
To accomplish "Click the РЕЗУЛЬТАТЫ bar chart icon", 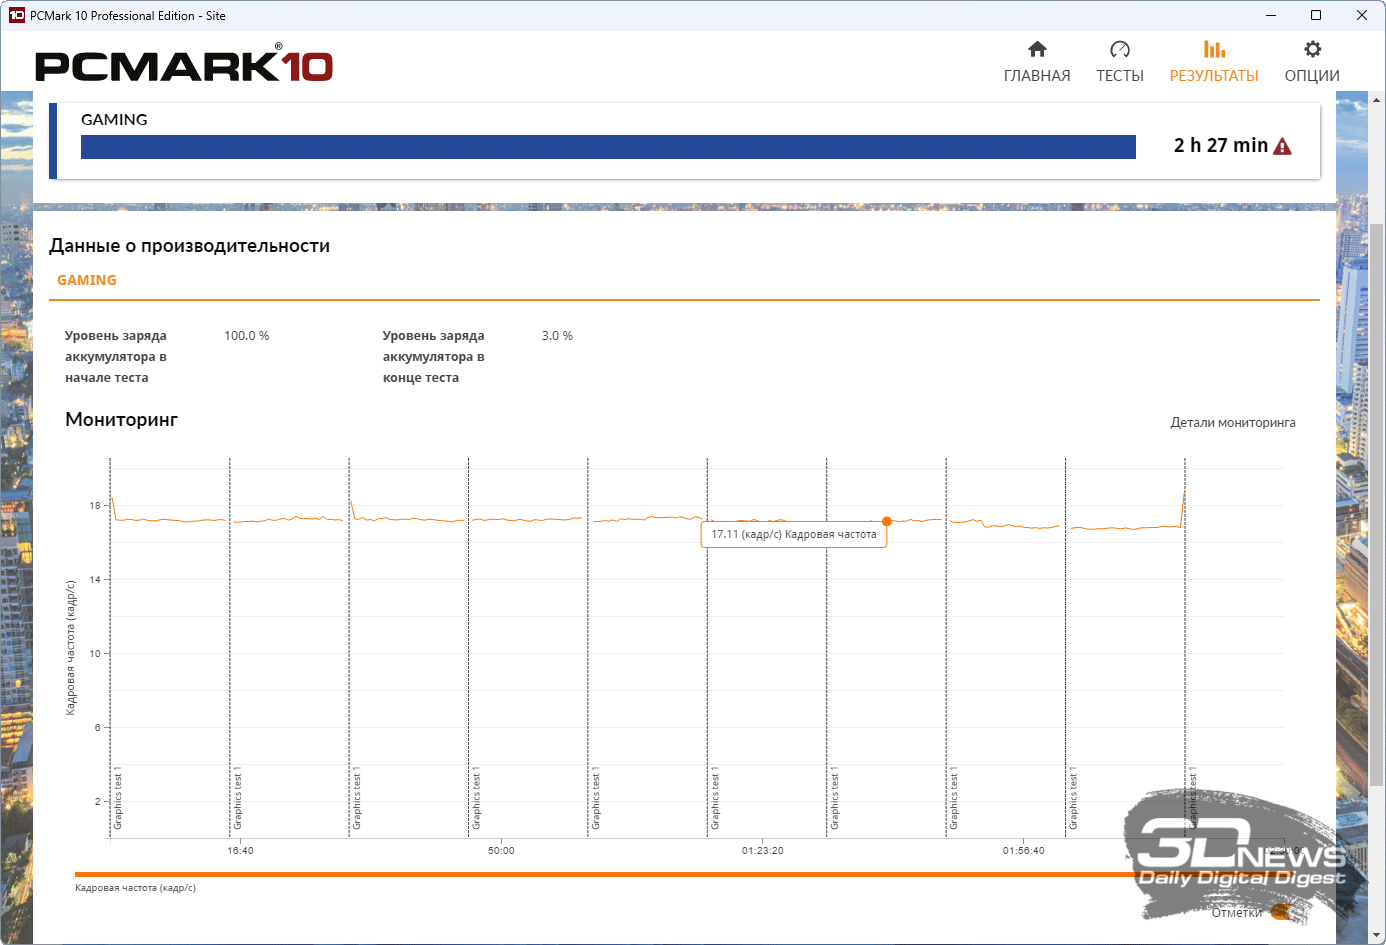I will pos(1214,50).
